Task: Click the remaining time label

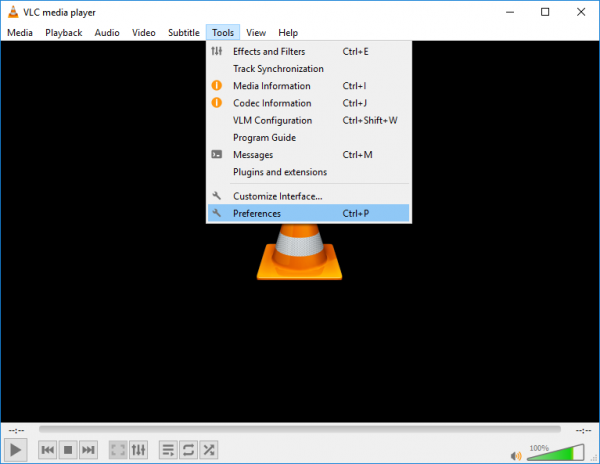Action: [x=583, y=431]
